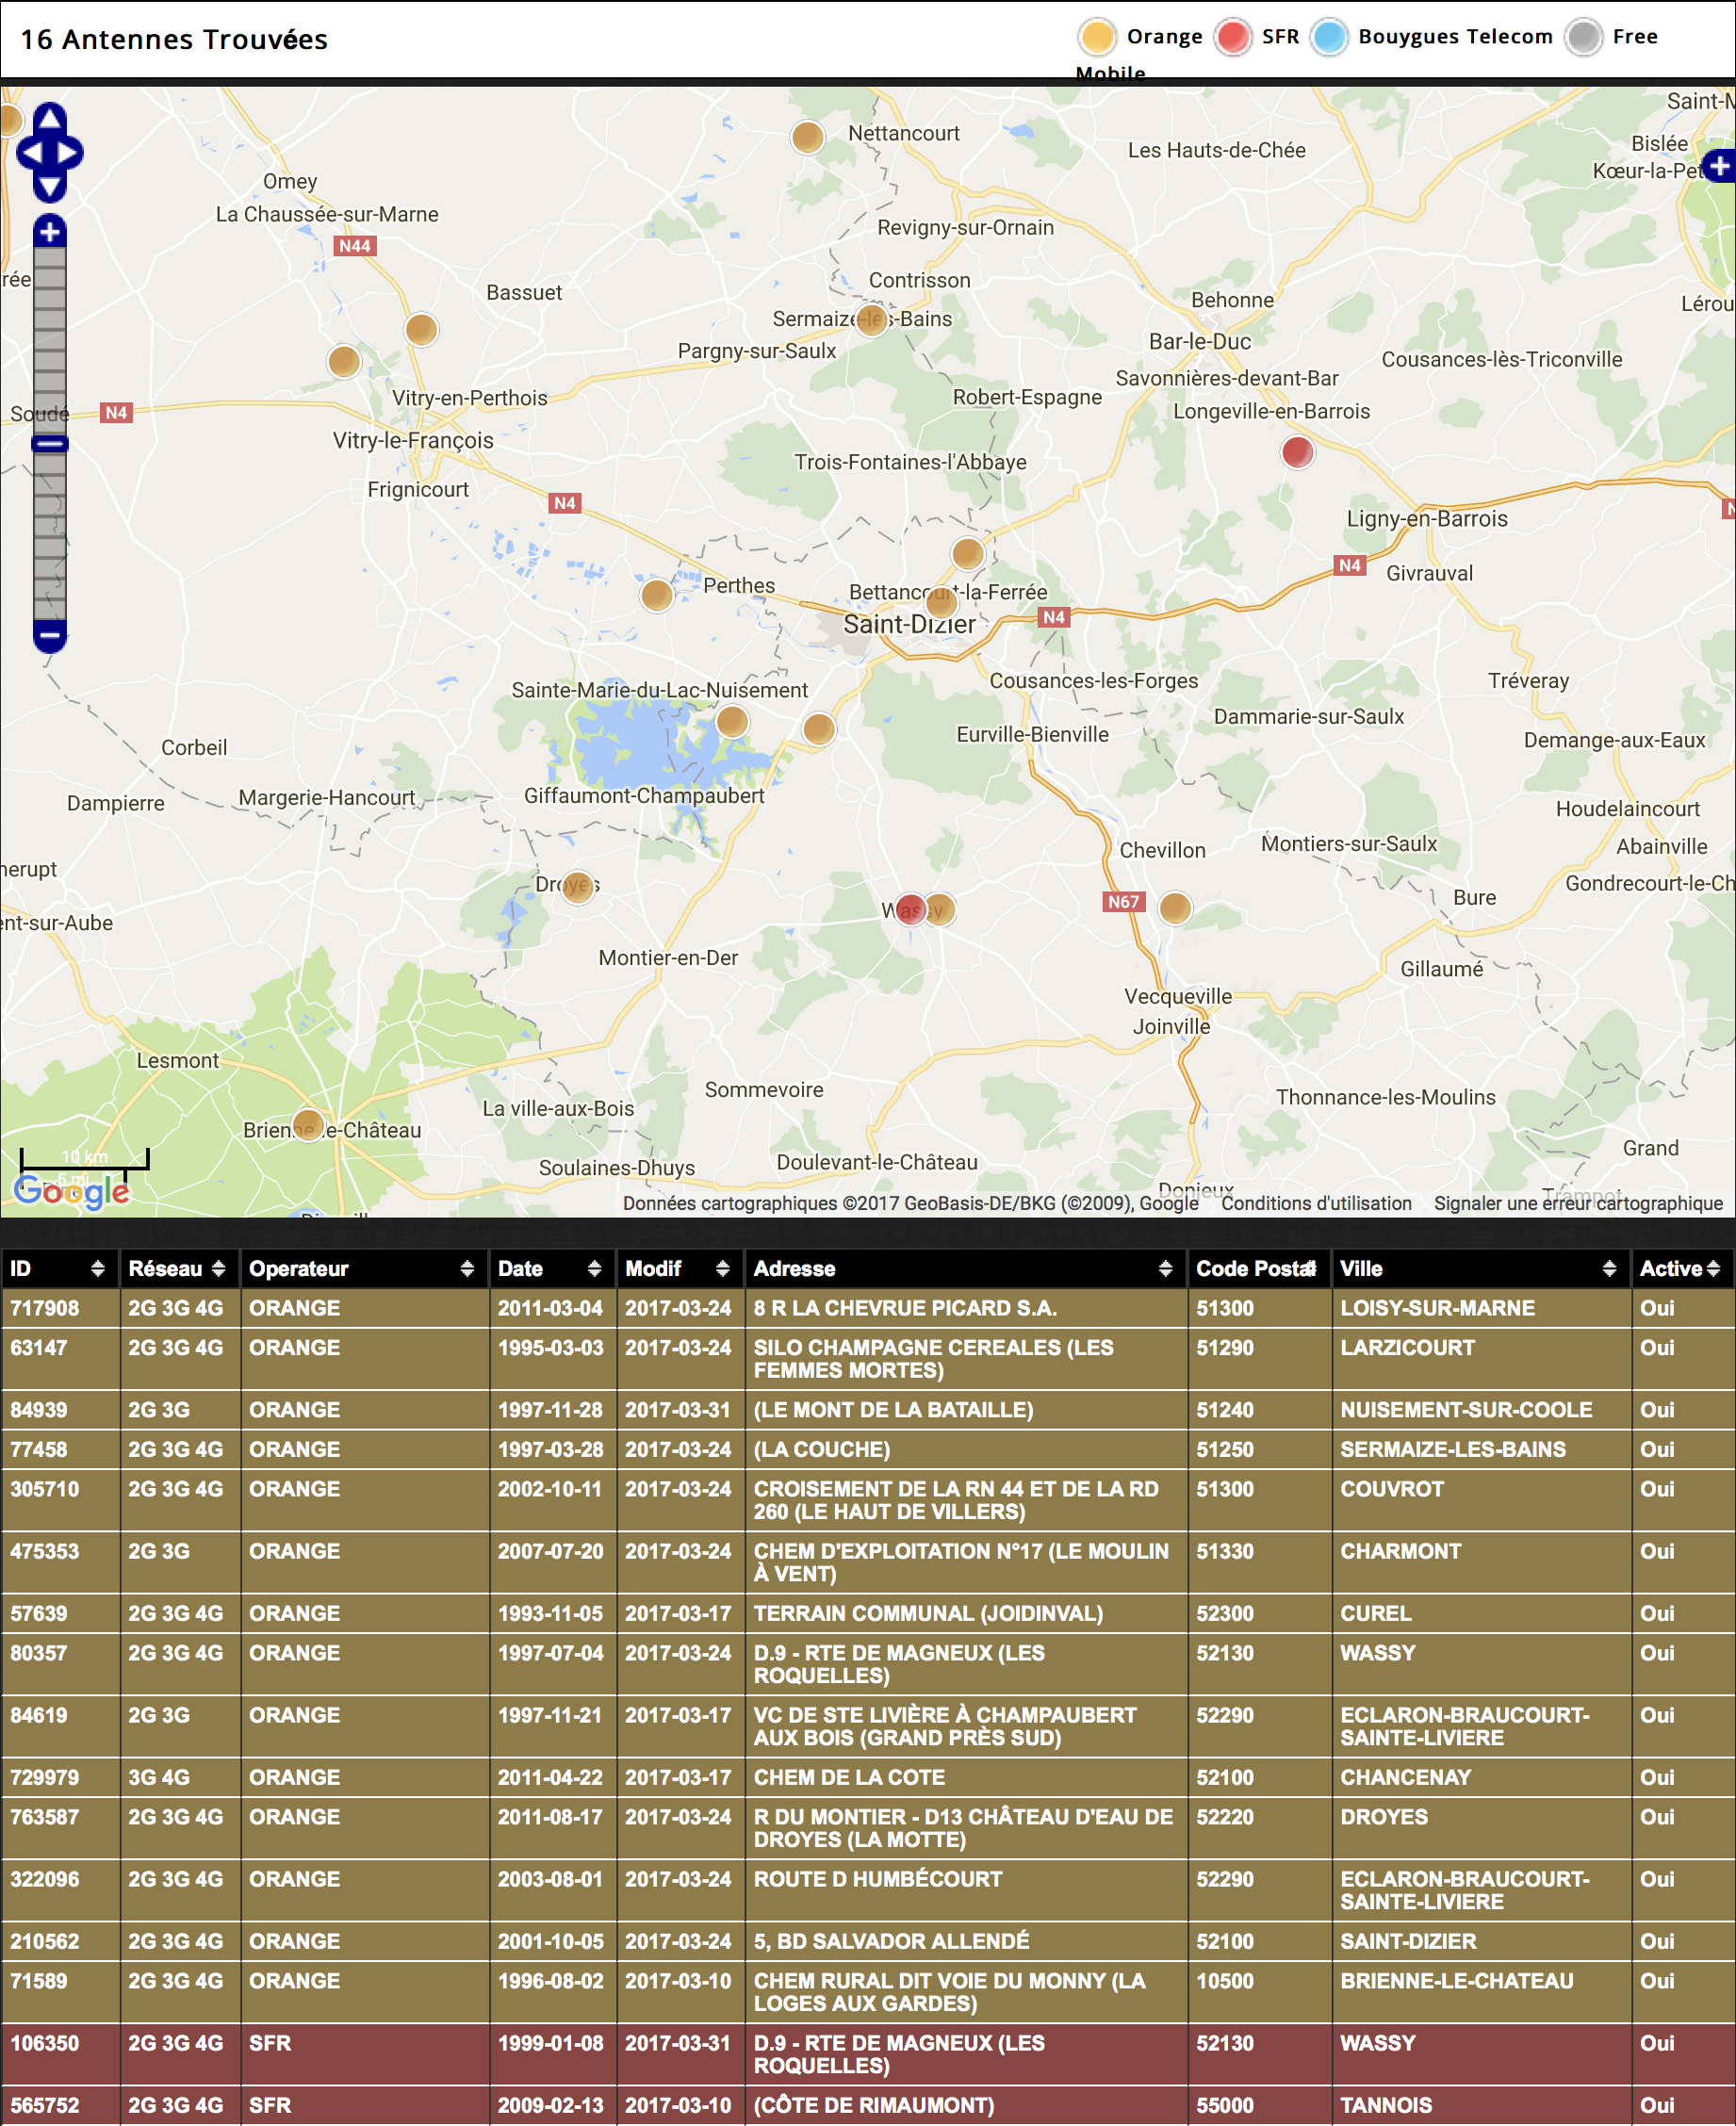
Task: Sort table by Code Postal column
Action: tap(1259, 1268)
